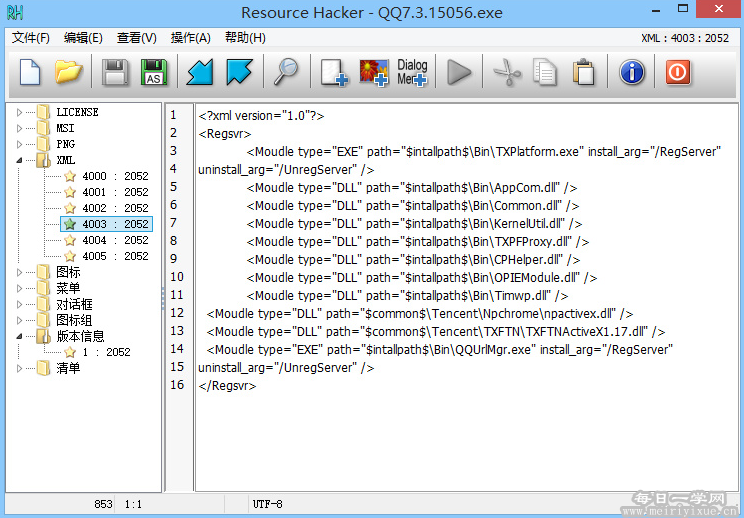744x518 pixels.
Task: Expand the 清单 tree node
Action: tap(19, 368)
